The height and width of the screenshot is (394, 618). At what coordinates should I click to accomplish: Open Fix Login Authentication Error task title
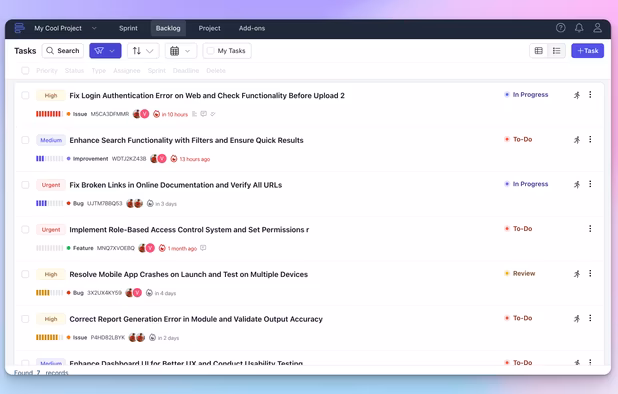pos(207,95)
